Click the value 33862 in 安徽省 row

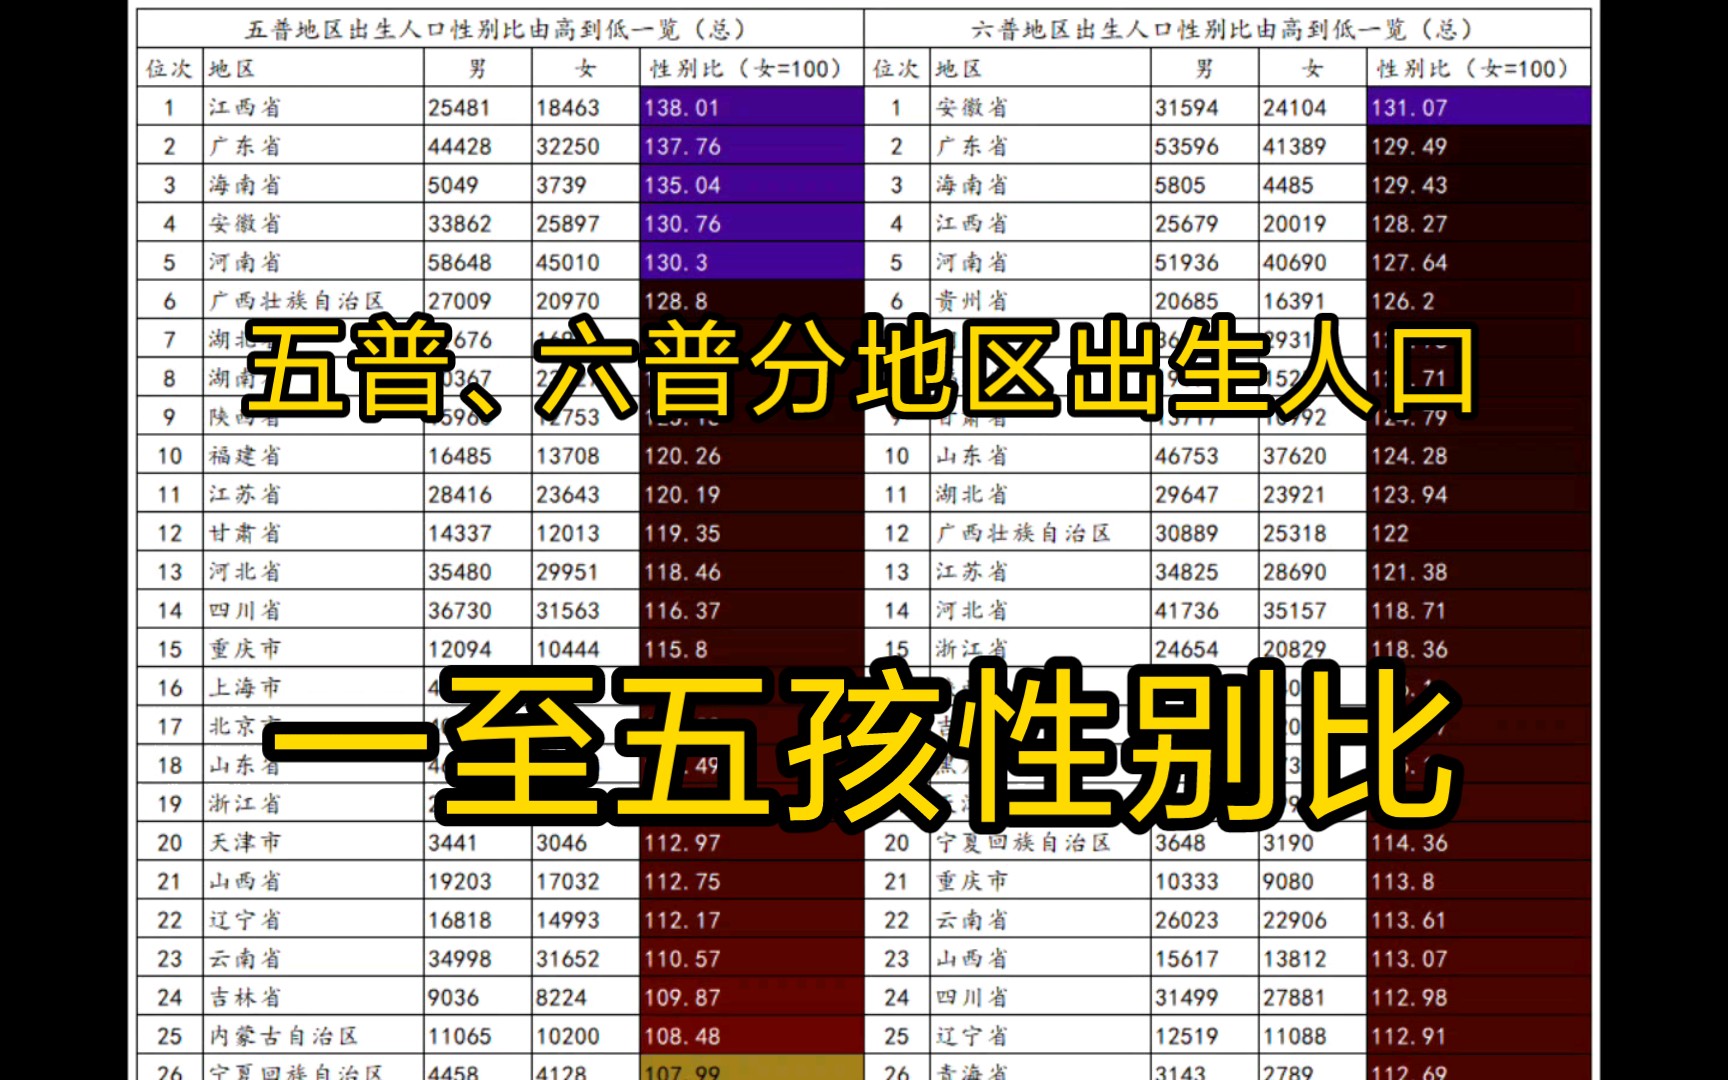tap(459, 224)
